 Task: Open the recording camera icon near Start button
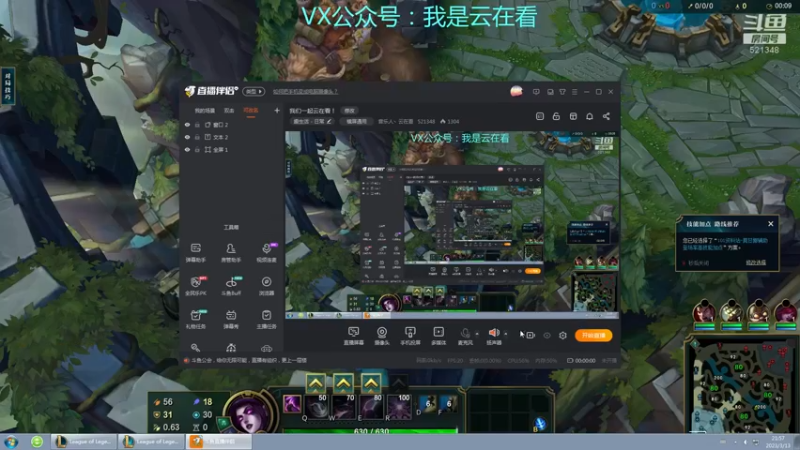pyautogui.click(x=531, y=335)
